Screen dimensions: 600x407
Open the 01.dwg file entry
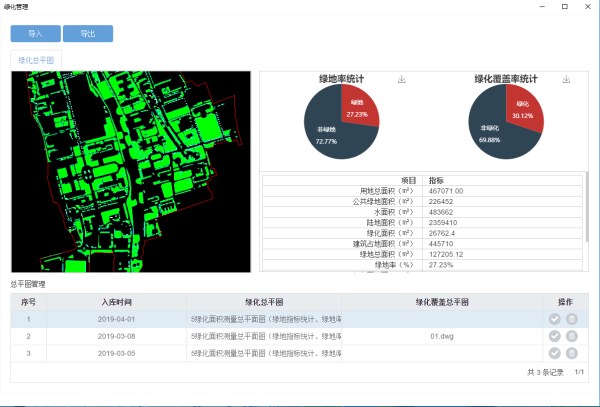pyautogui.click(x=442, y=336)
